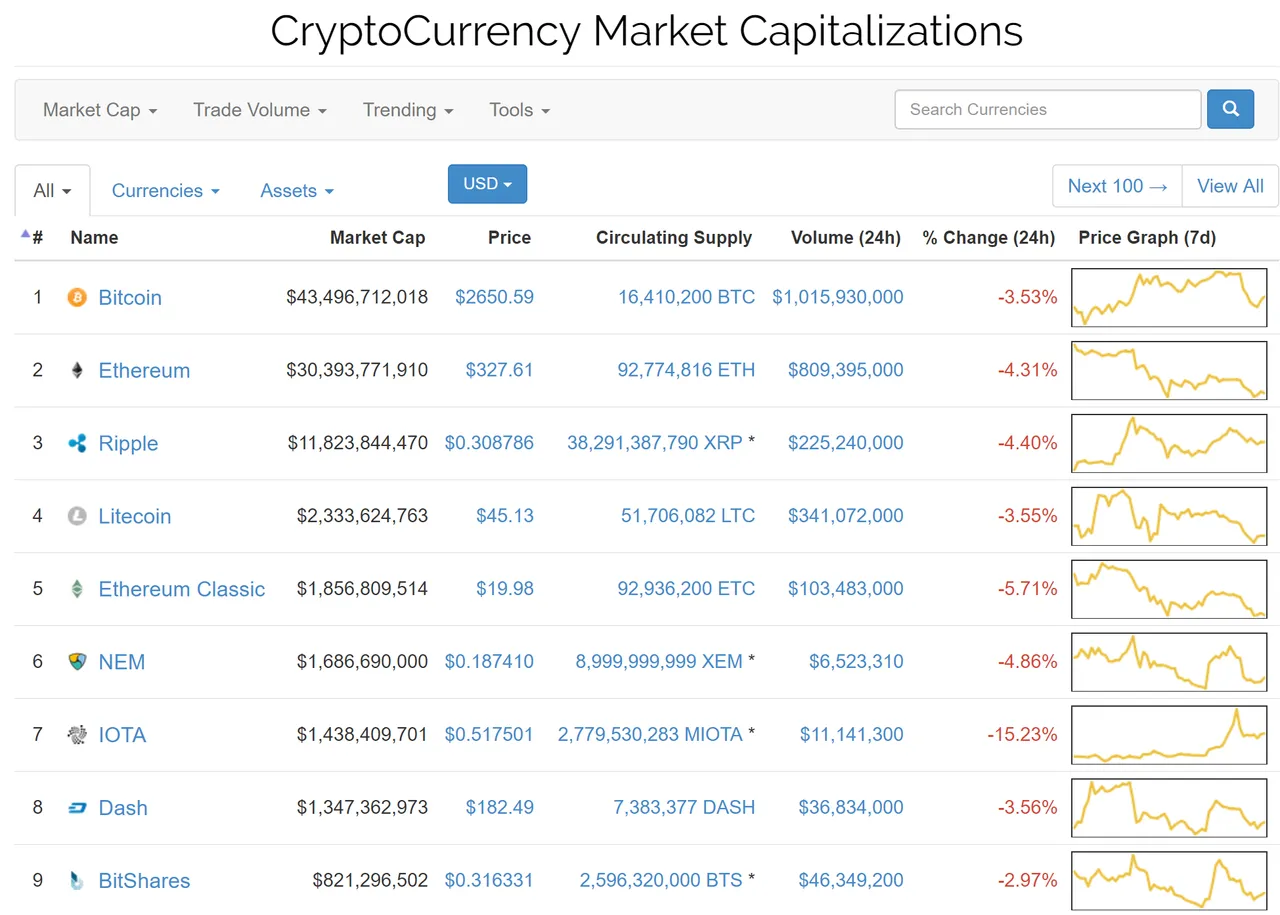Click the Dash logo icon
Image resolution: width=1280 pixels, height=915 pixels.
point(77,808)
